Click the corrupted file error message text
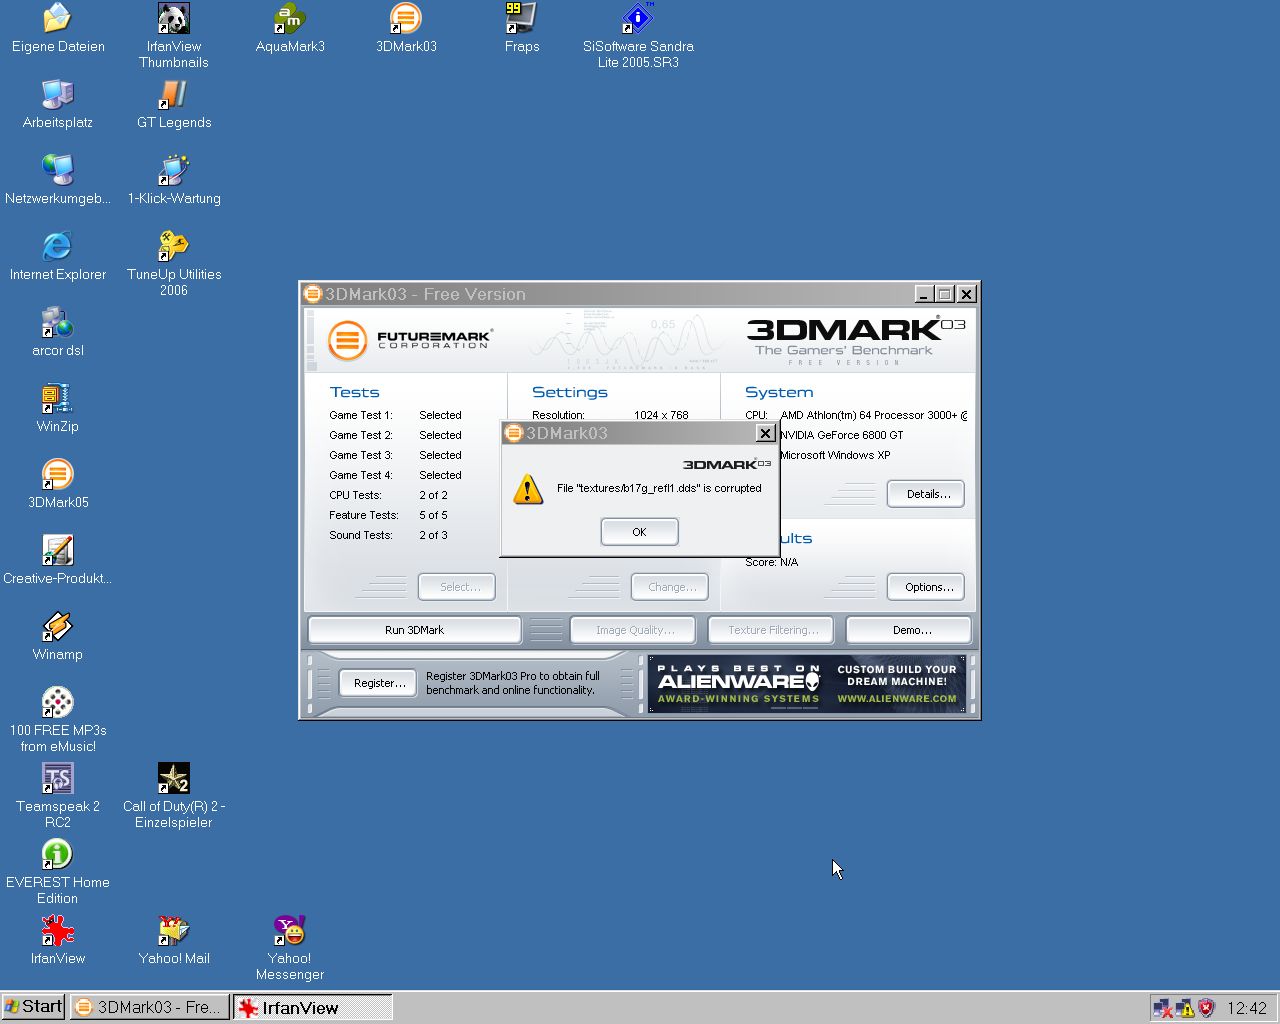Viewport: 1280px width, 1024px height. pos(659,488)
